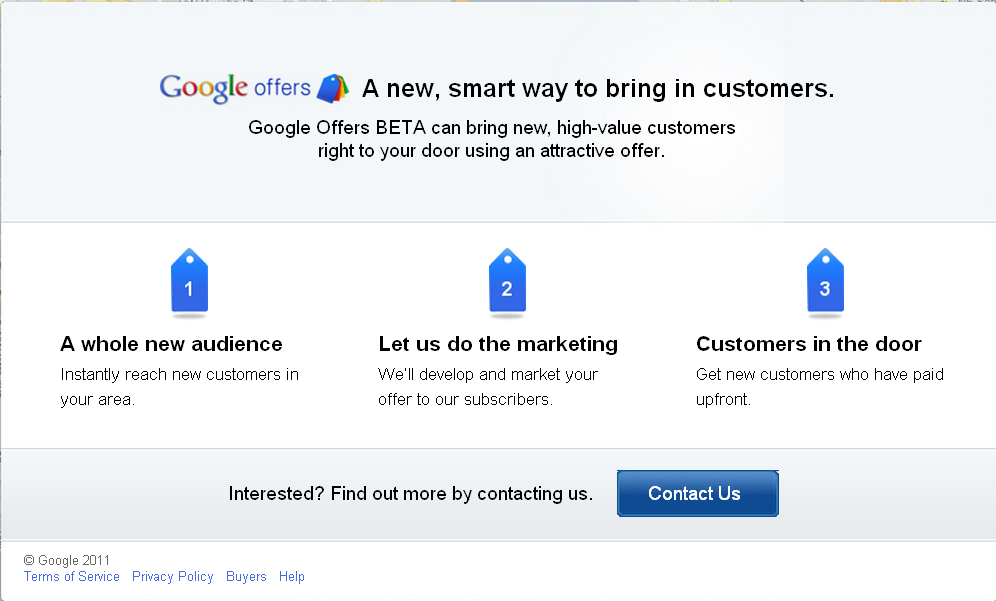Open the Terms of Service link
Viewport: 996px width, 601px height.
(72, 576)
